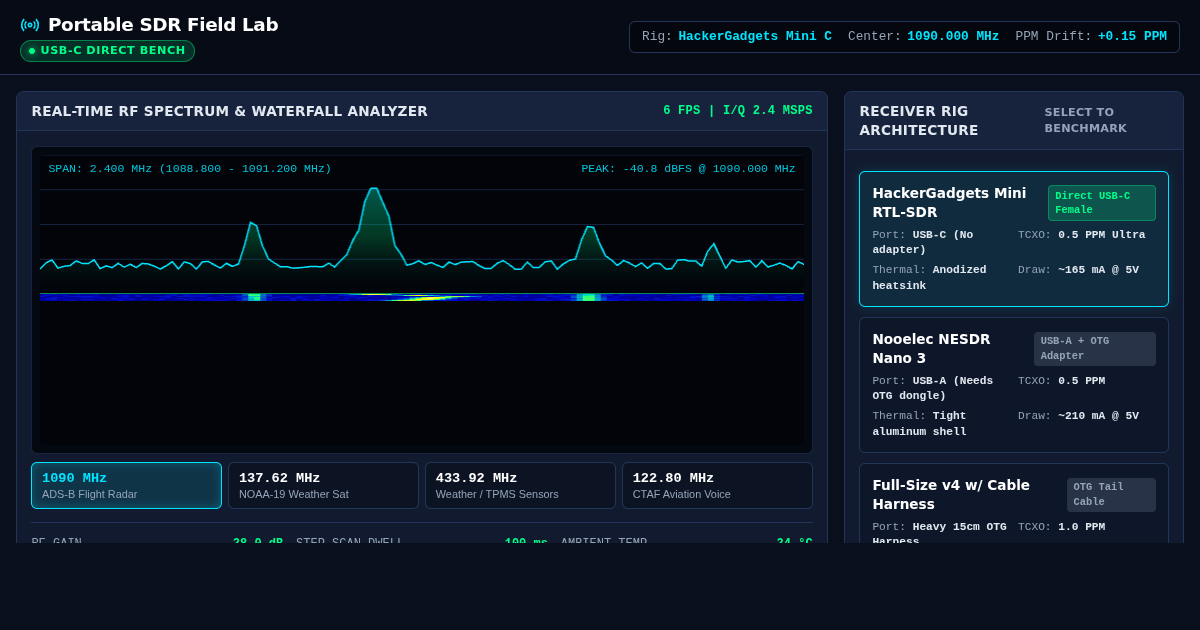Click the SPAN 2.400 MHz readout
This screenshot has height=630, width=1200.
pos(190,169)
